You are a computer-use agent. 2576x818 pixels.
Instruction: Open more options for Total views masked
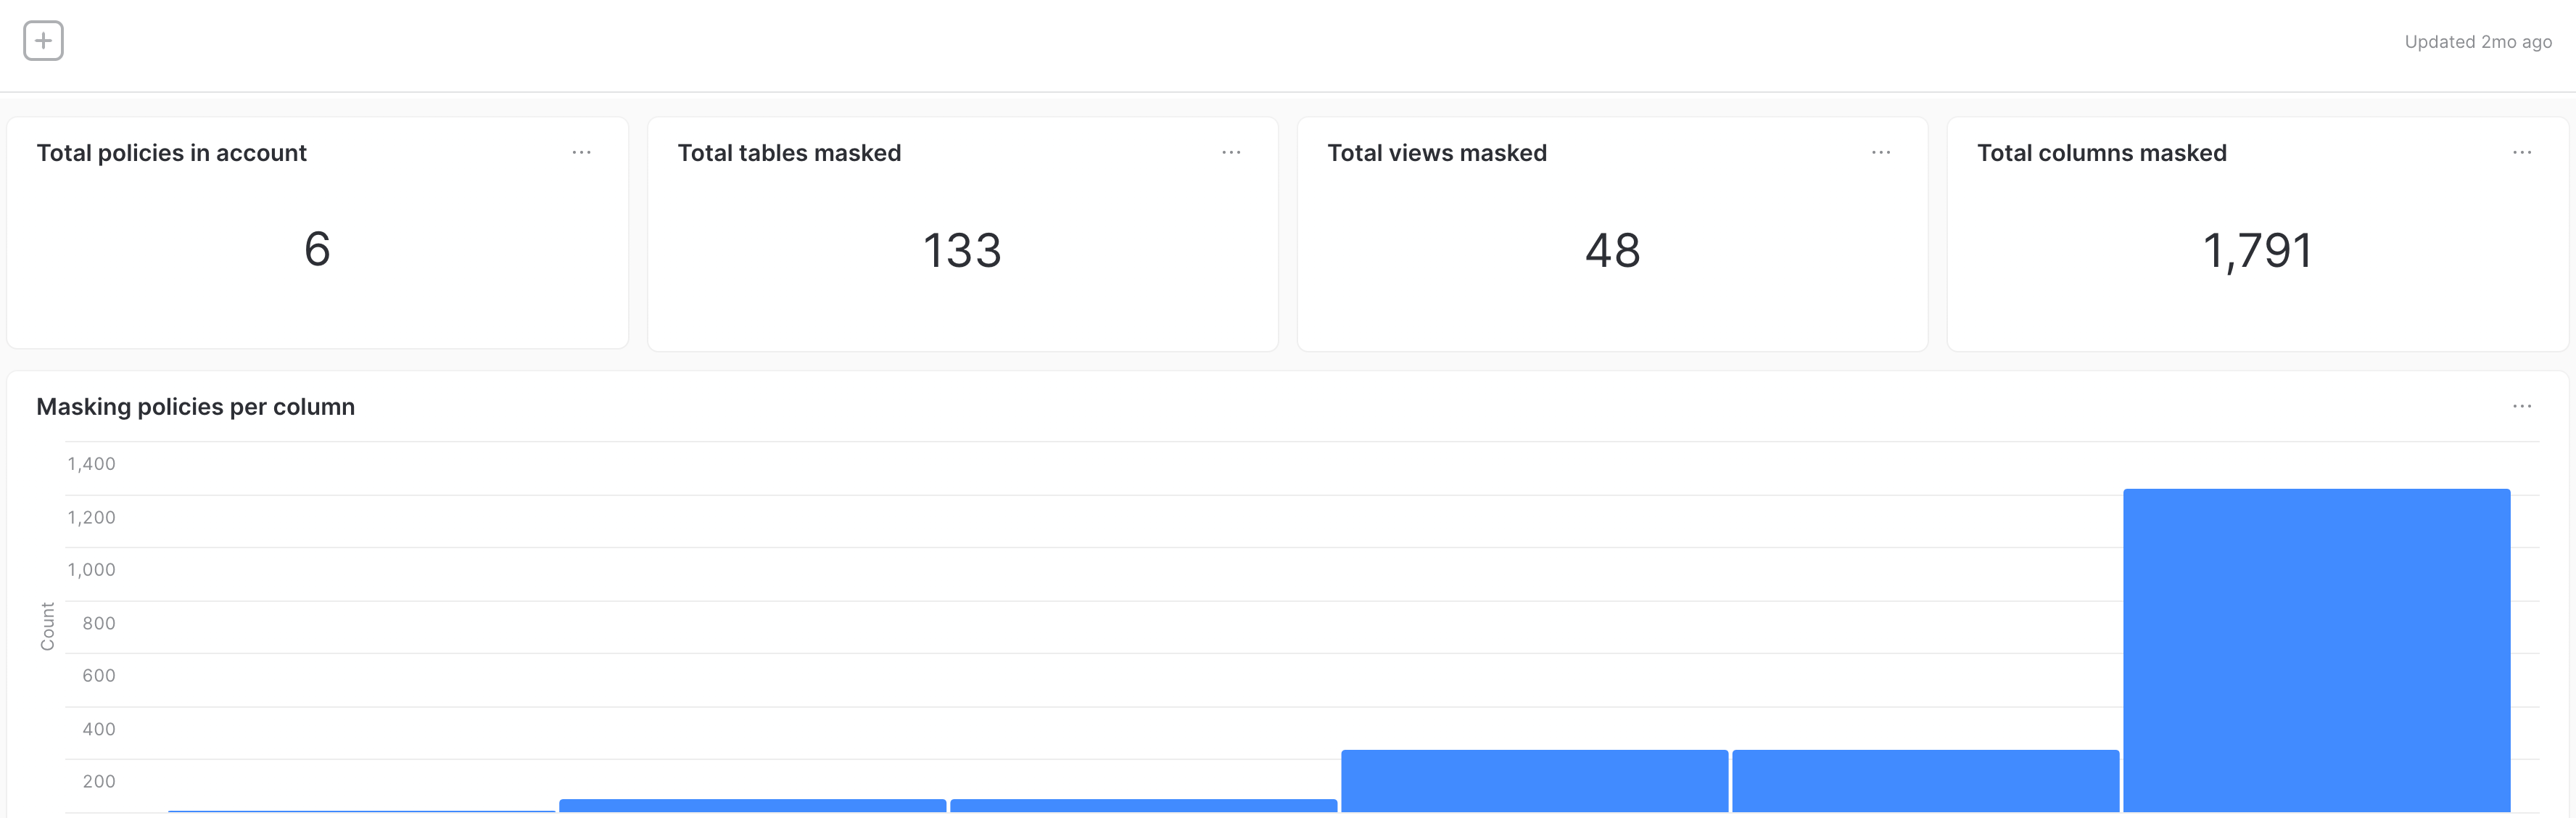click(1881, 153)
